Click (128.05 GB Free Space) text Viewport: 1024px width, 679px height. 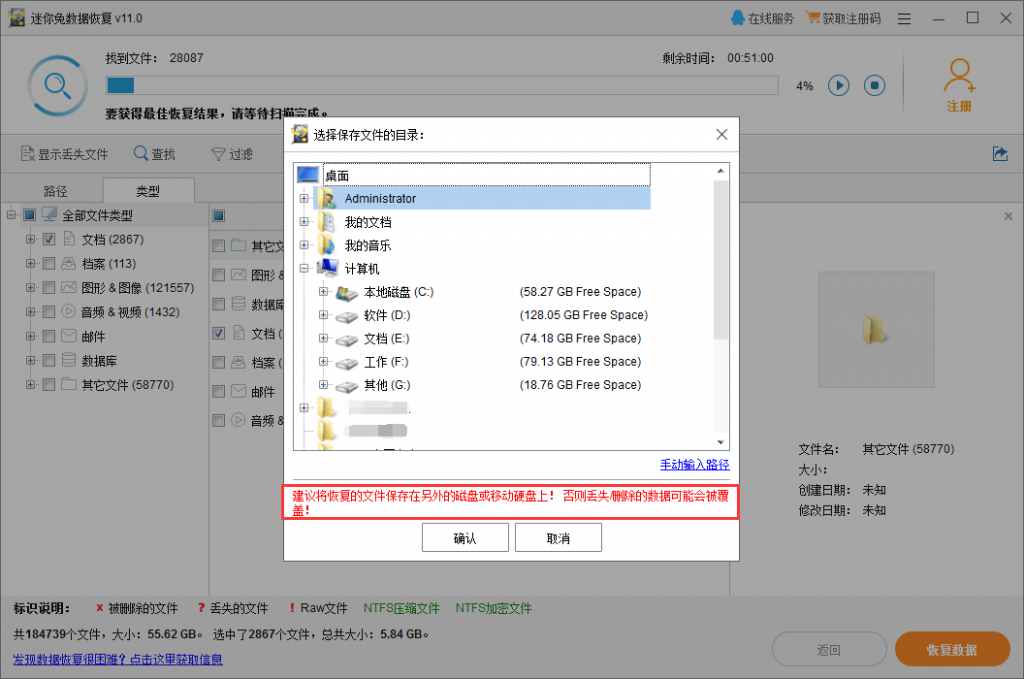coord(584,315)
